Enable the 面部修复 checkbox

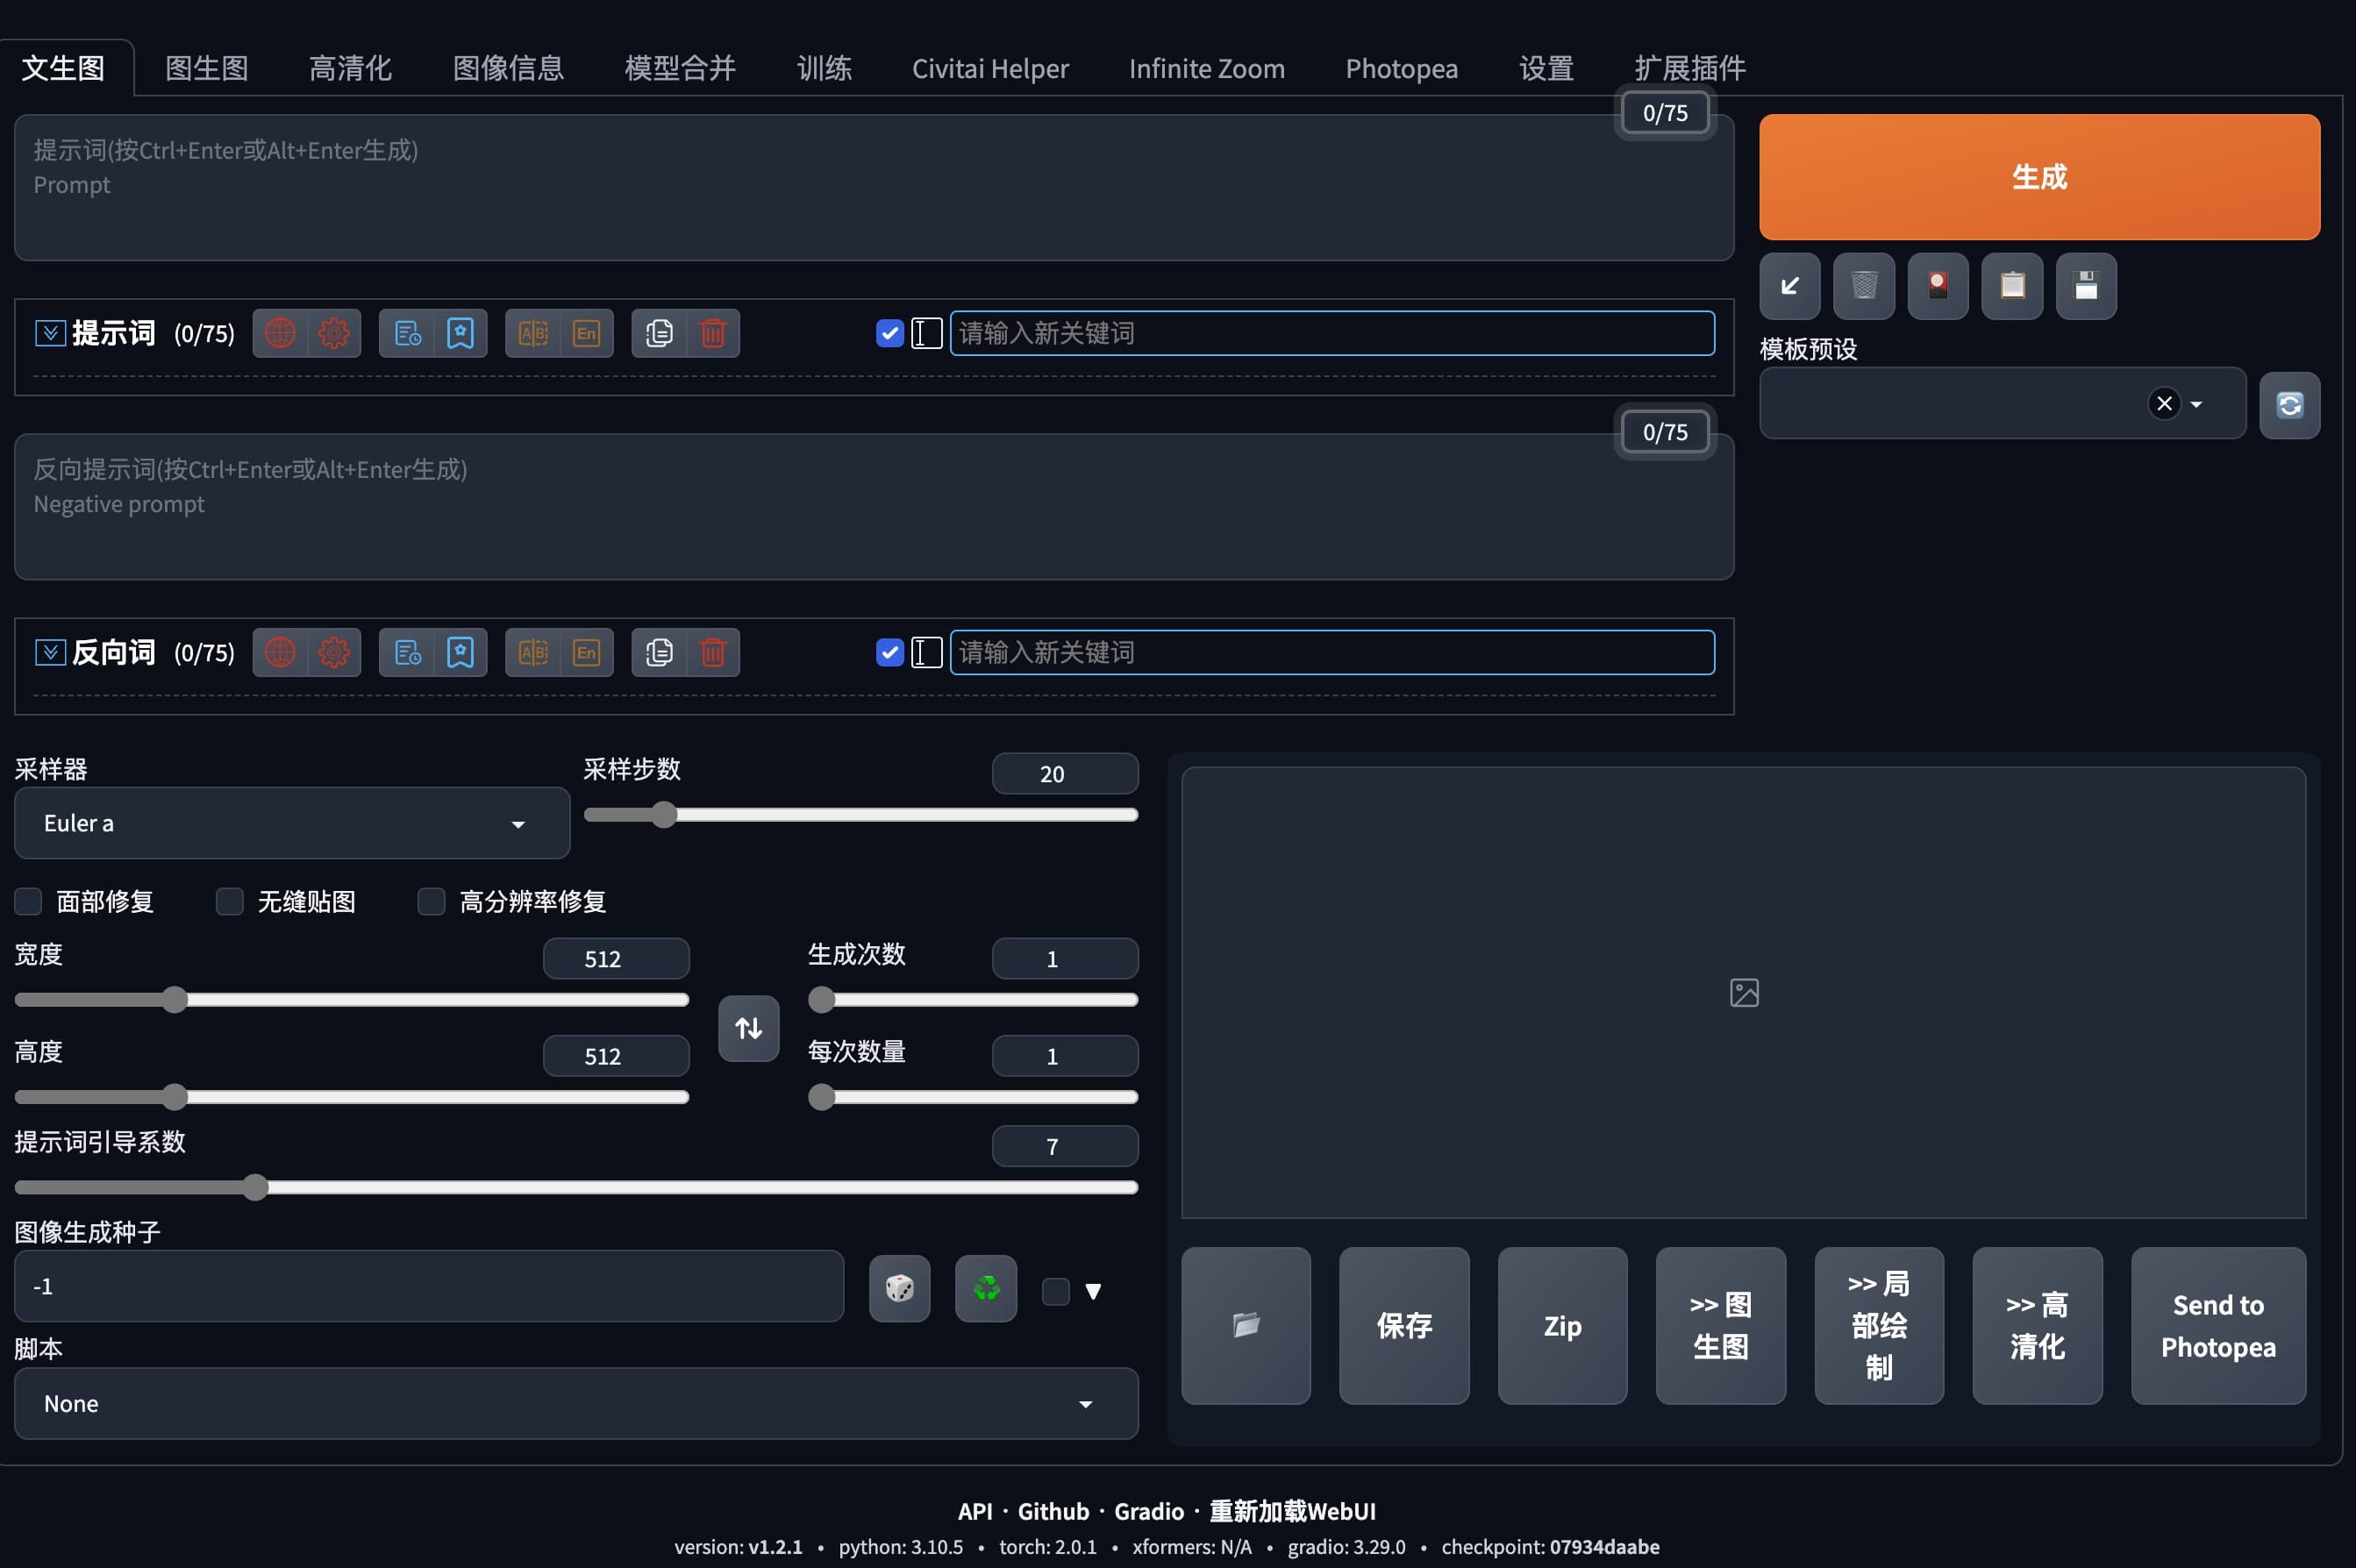pyautogui.click(x=29, y=901)
